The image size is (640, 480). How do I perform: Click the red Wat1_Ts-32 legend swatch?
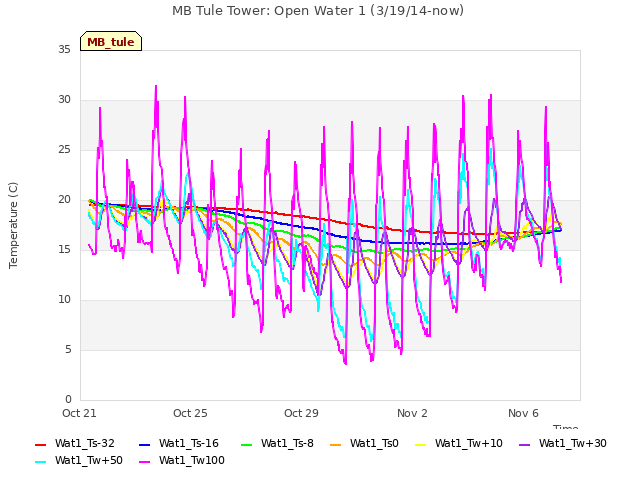(x=41, y=444)
